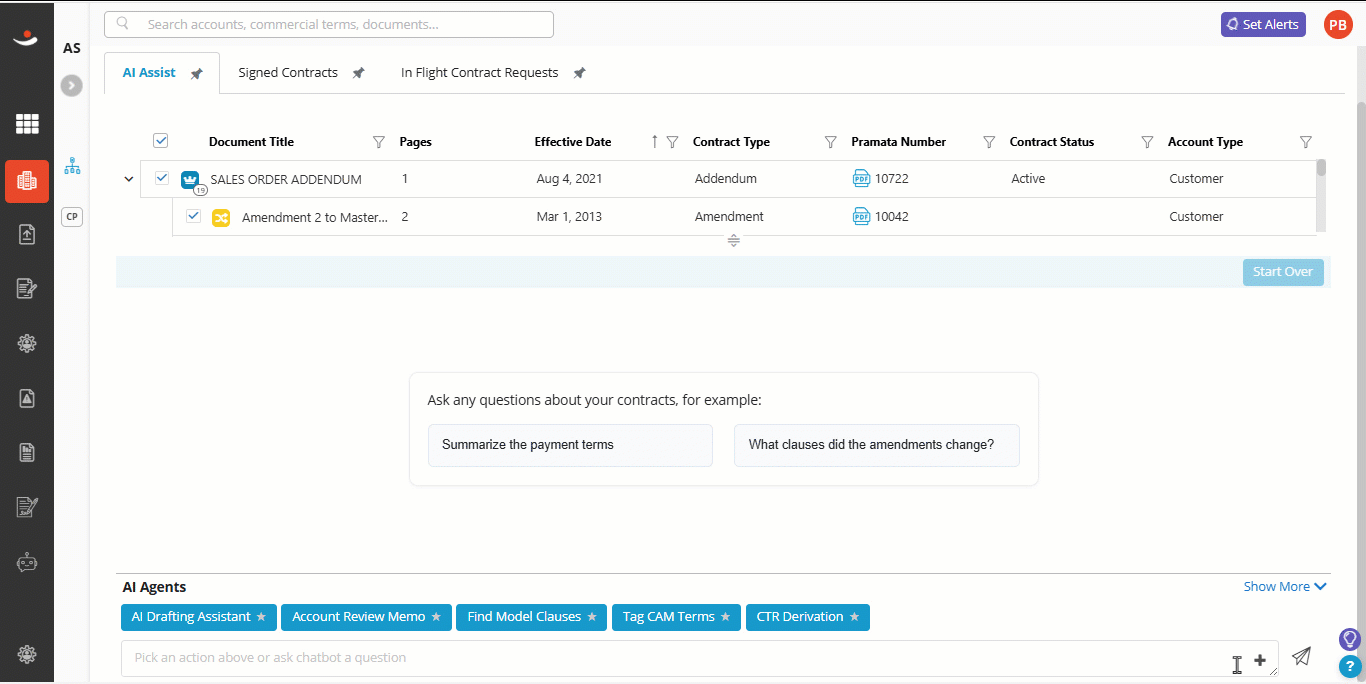
Task: Uncheck the SALES ORDER ADDENDUM row checkbox
Action: tap(162, 178)
